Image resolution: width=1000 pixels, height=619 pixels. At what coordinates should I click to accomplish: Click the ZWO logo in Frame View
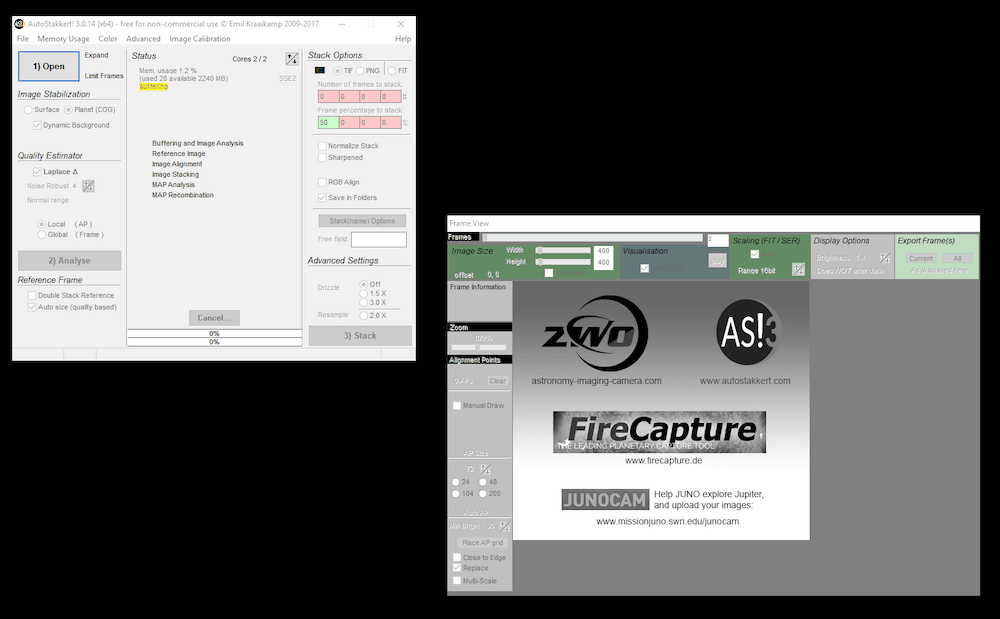(594, 333)
